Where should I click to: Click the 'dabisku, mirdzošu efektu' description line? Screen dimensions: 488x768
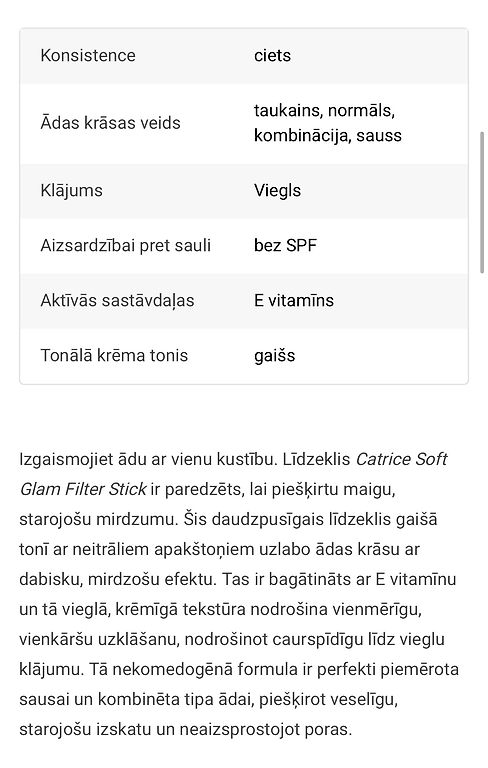[118, 579]
